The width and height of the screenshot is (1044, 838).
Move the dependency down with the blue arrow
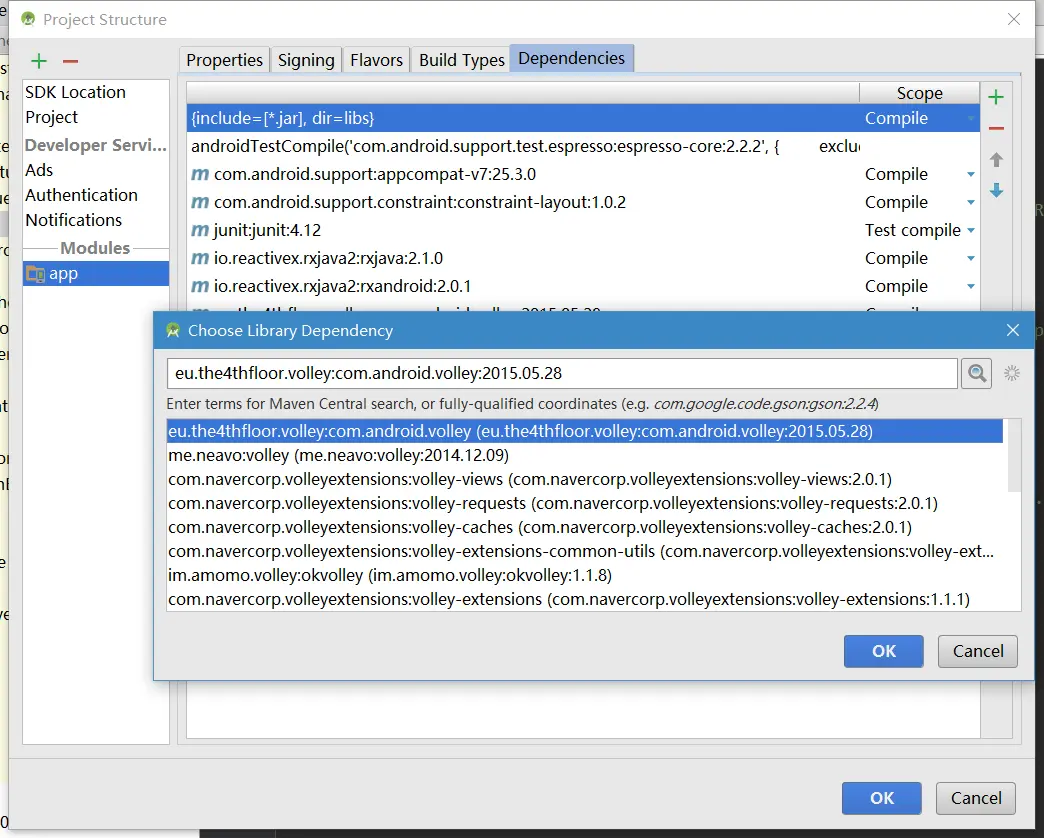point(996,191)
